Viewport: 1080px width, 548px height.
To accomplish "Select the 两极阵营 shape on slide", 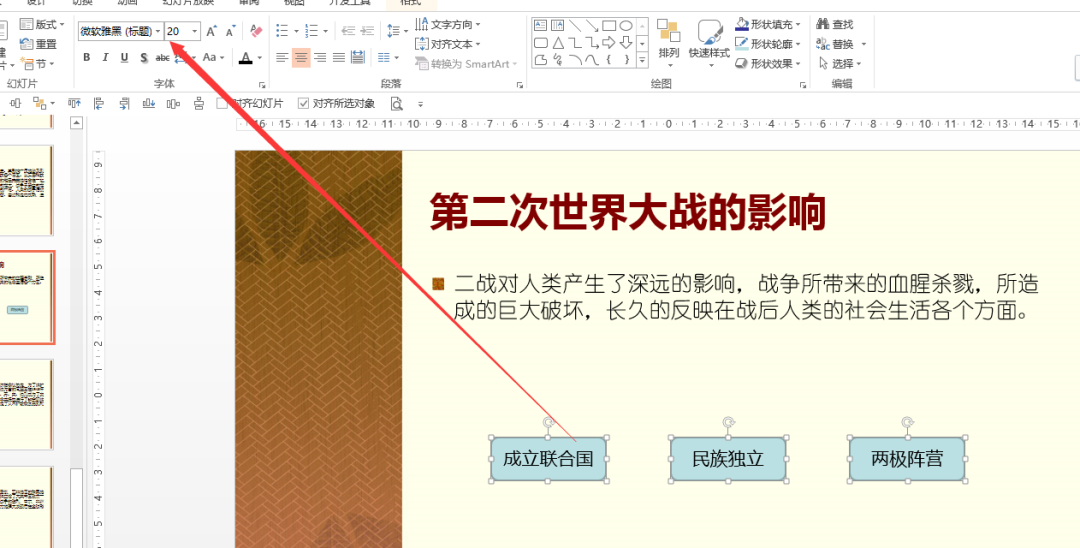I will 907,459.
